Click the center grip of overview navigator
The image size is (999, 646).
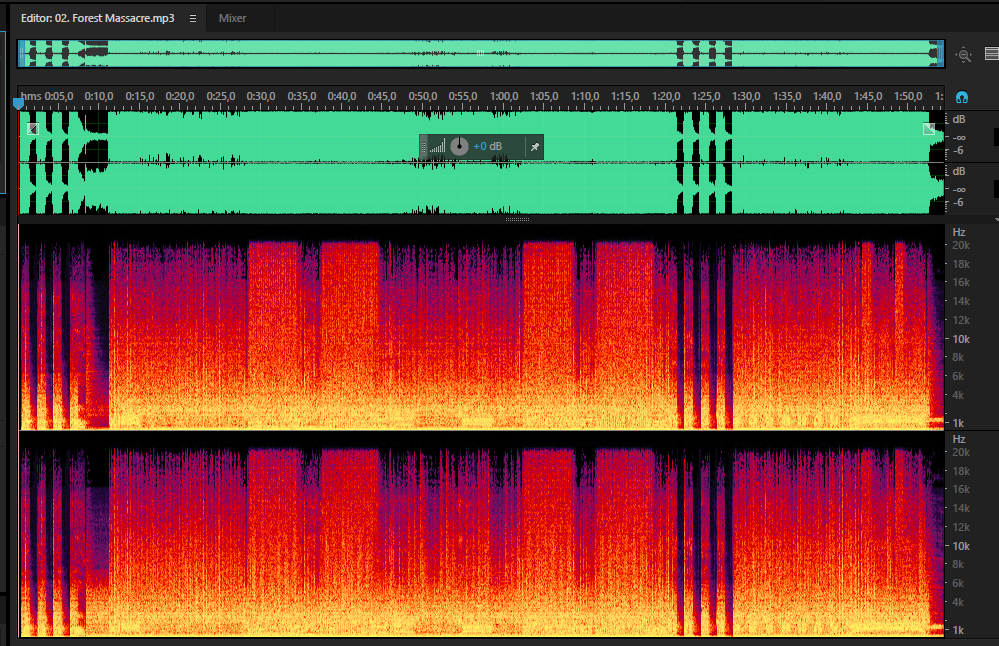tap(481, 53)
